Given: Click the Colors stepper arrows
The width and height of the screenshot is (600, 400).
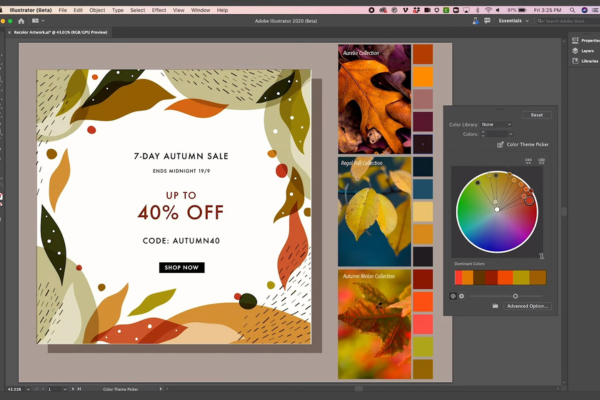Looking at the screenshot, I should coord(483,134).
